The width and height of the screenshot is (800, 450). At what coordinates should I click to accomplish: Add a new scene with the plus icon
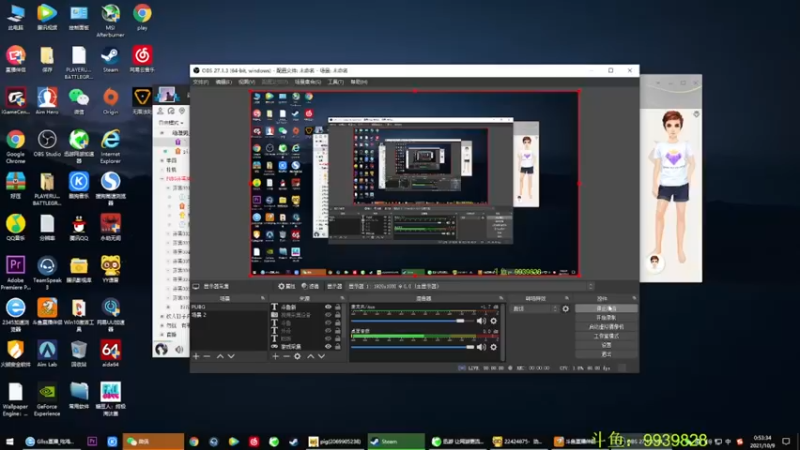click(196, 356)
